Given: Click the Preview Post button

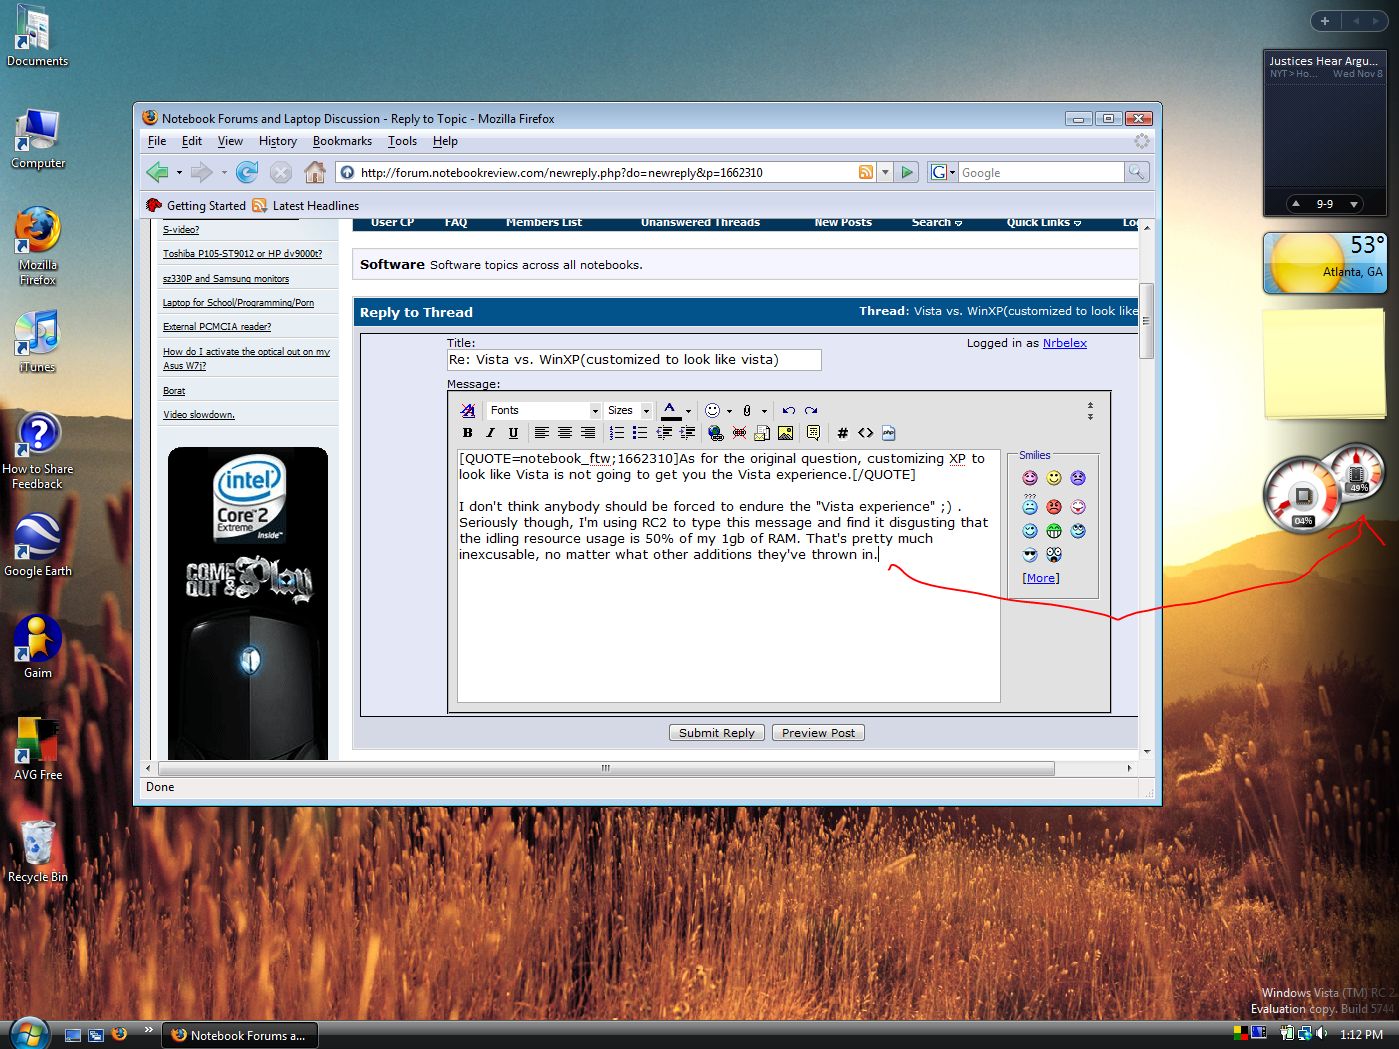Looking at the screenshot, I should click(x=818, y=733).
